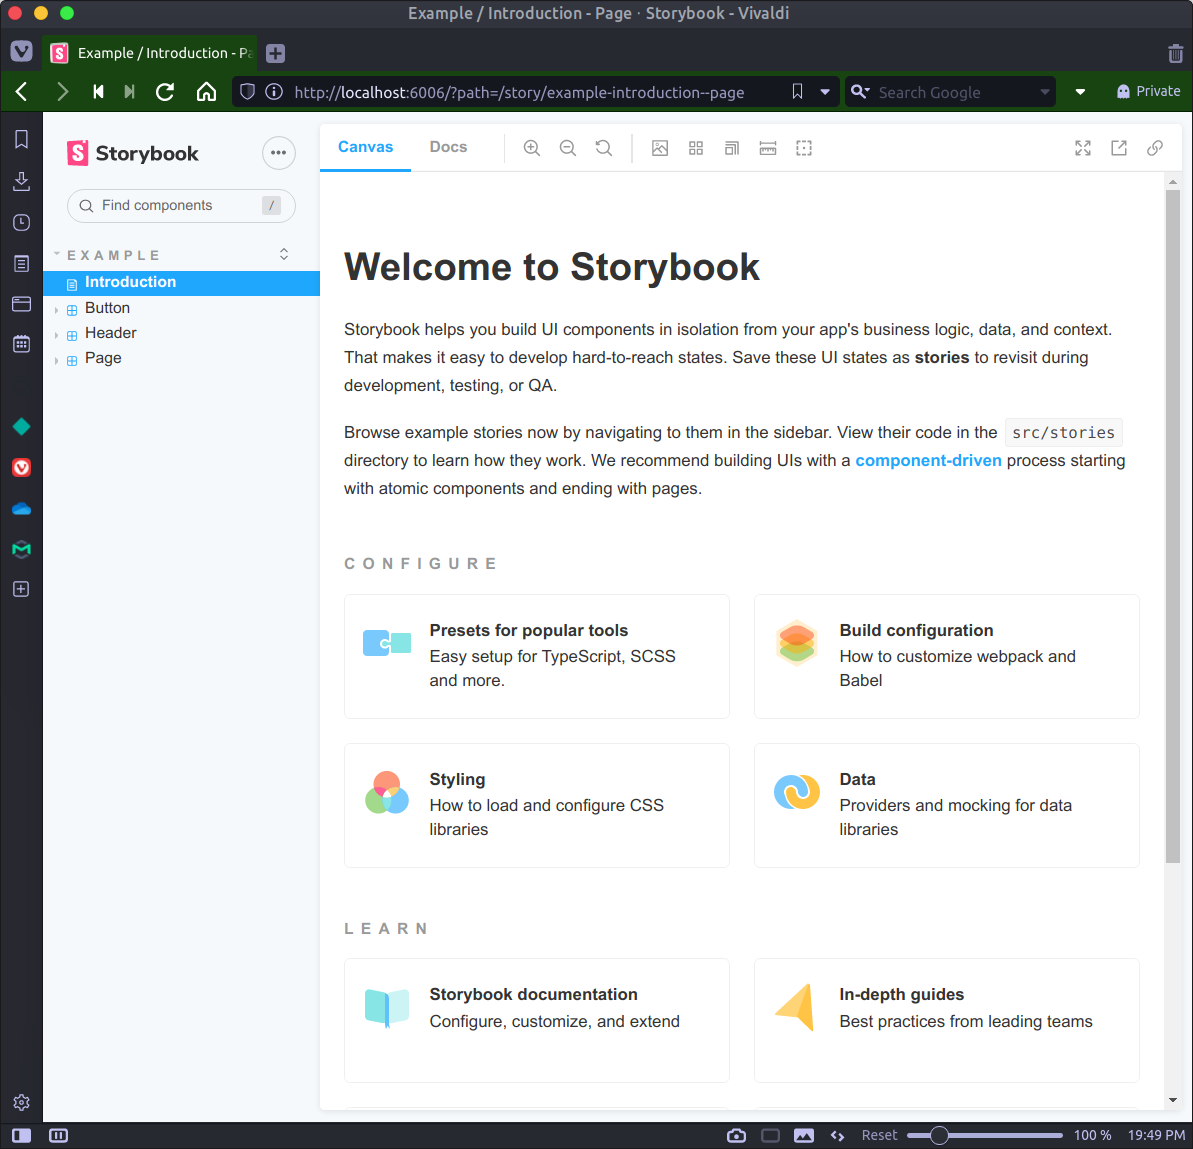
Task: Open the component-driven link
Action: (928, 460)
